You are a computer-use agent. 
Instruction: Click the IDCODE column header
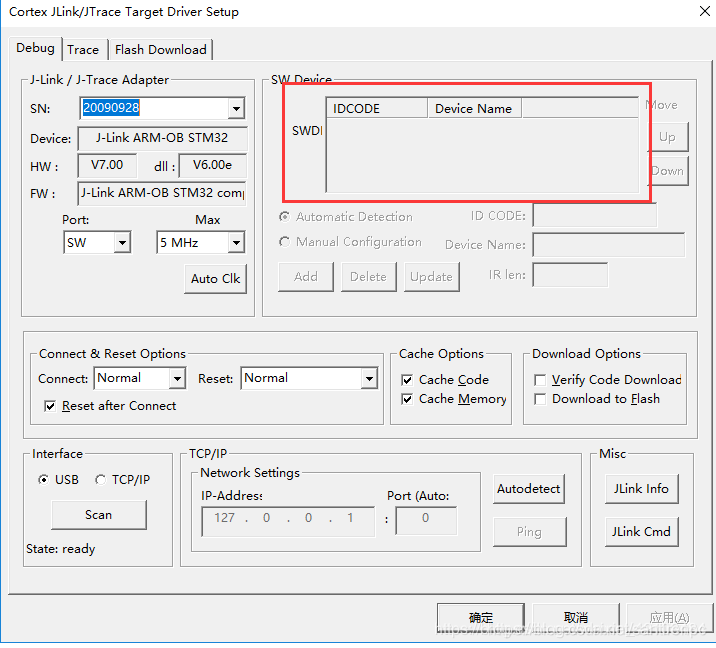(377, 109)
